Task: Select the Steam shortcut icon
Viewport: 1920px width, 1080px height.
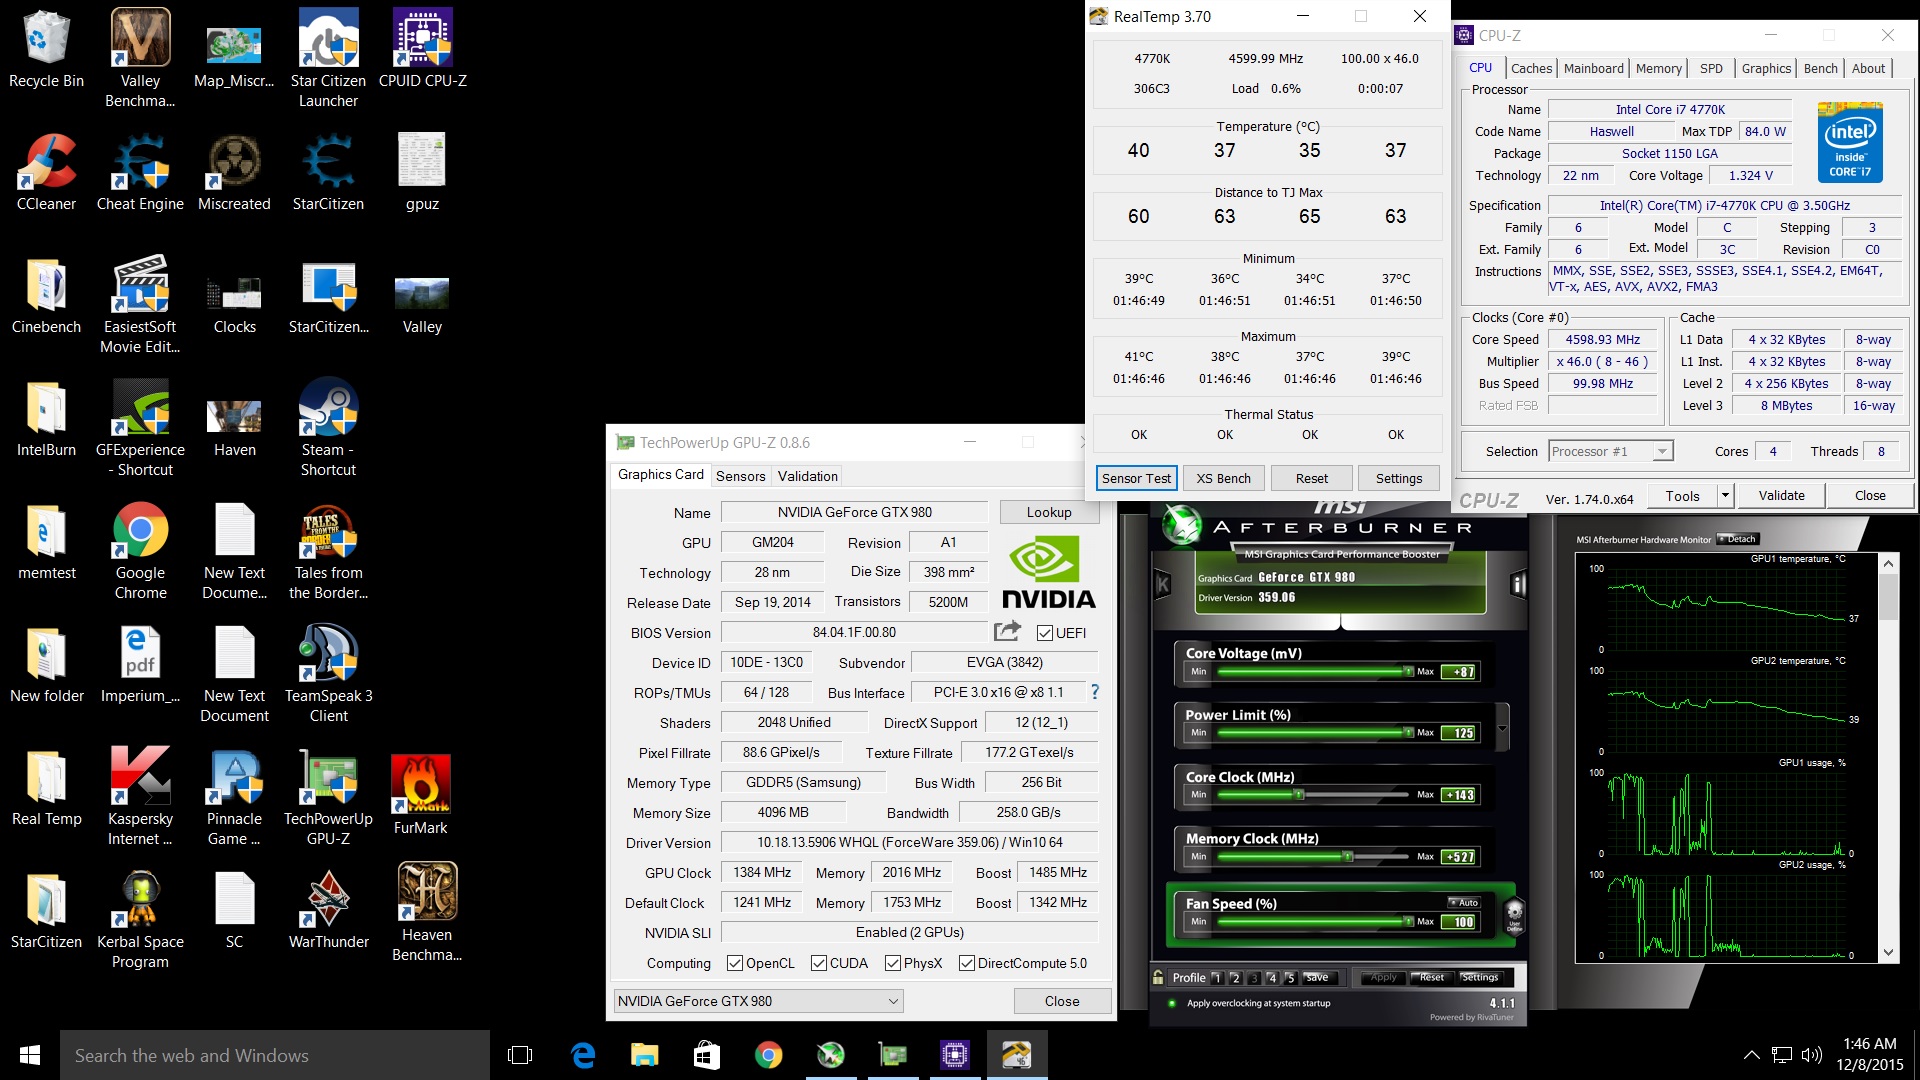Action: coord(328,428)
